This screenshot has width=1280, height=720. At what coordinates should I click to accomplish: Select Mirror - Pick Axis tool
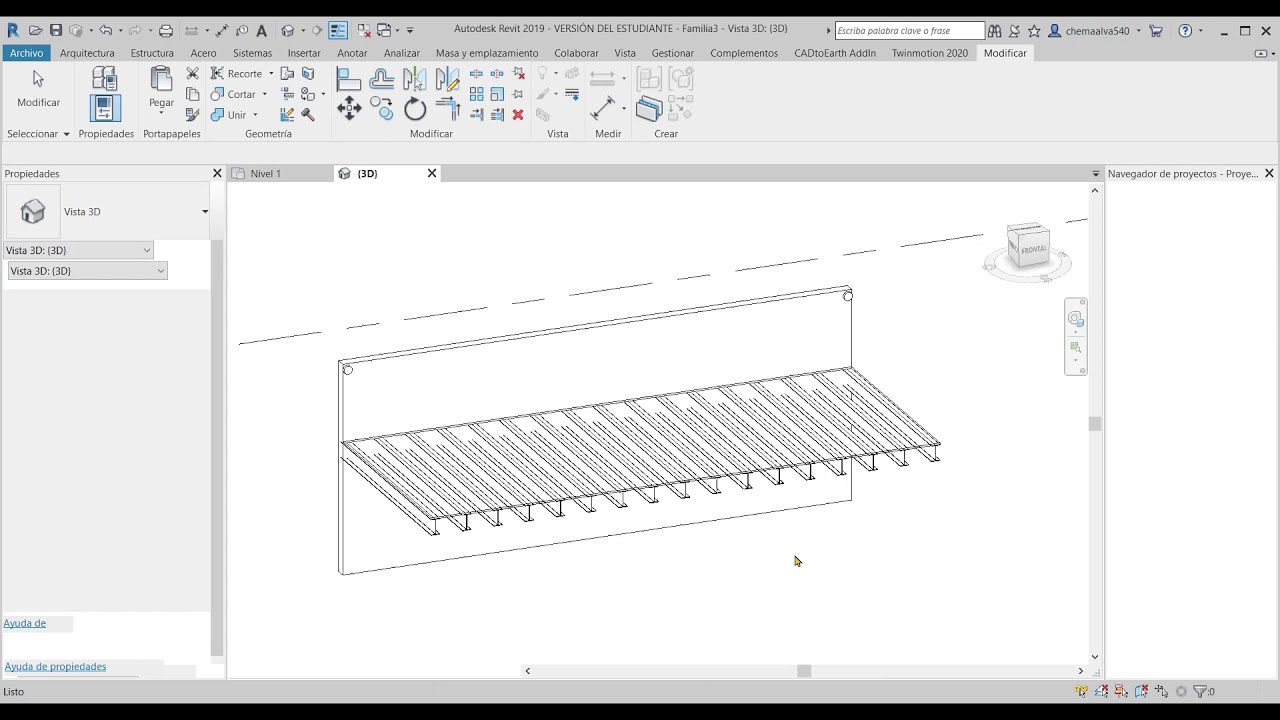coord(414,78)
